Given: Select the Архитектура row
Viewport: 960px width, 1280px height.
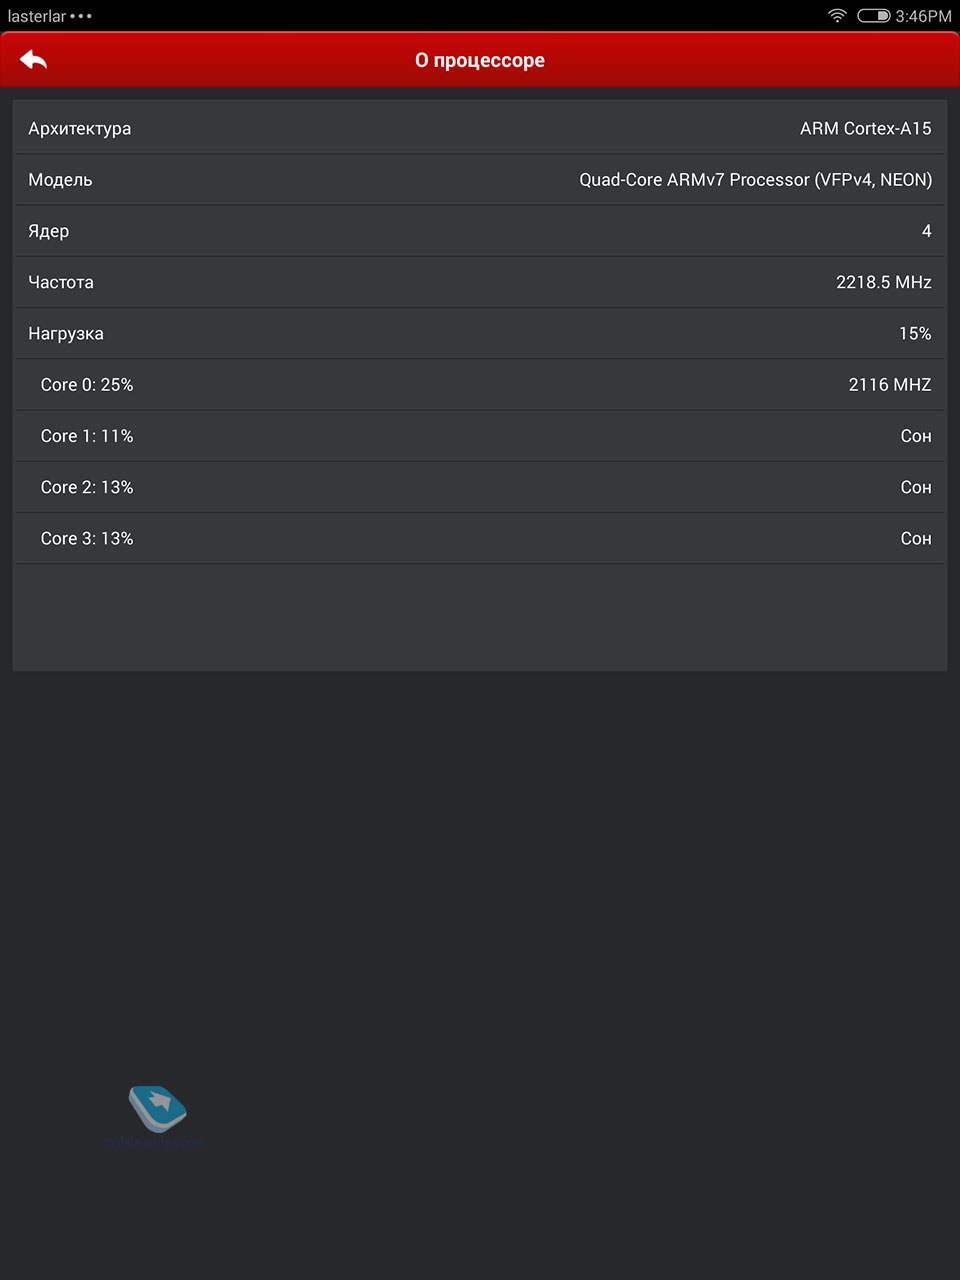Looking at the screenshot, I should tap(480, 128).
